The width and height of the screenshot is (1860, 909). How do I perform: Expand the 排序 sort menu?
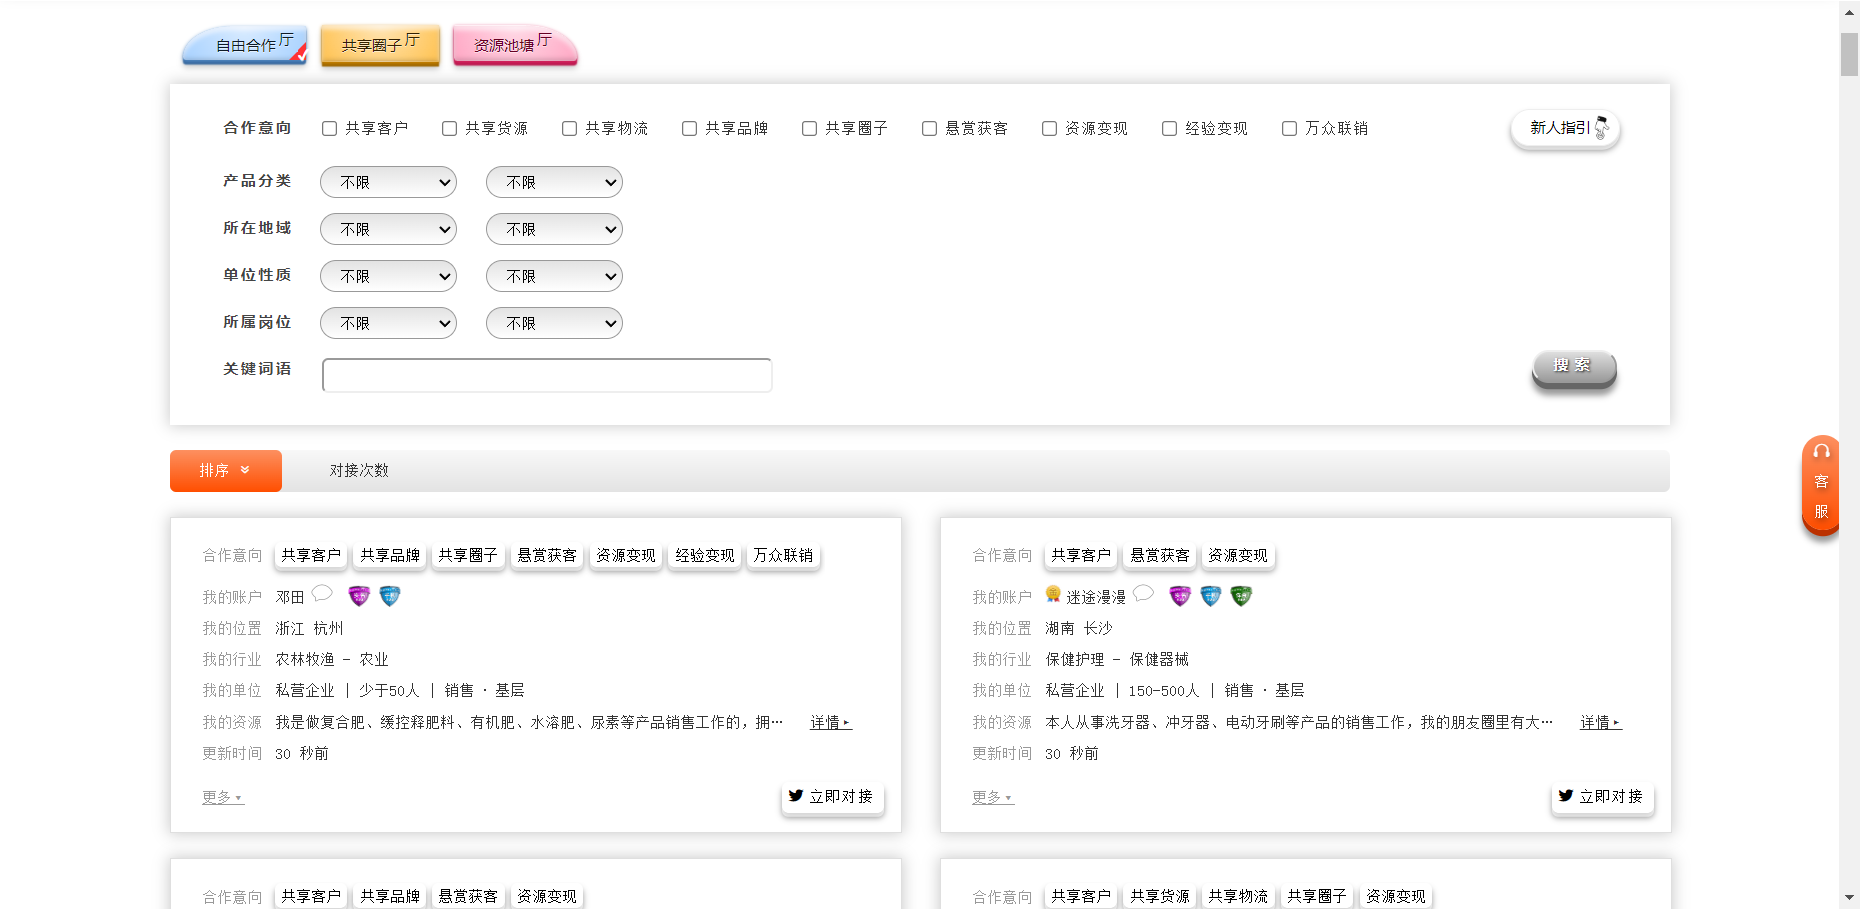pos(226,471)
